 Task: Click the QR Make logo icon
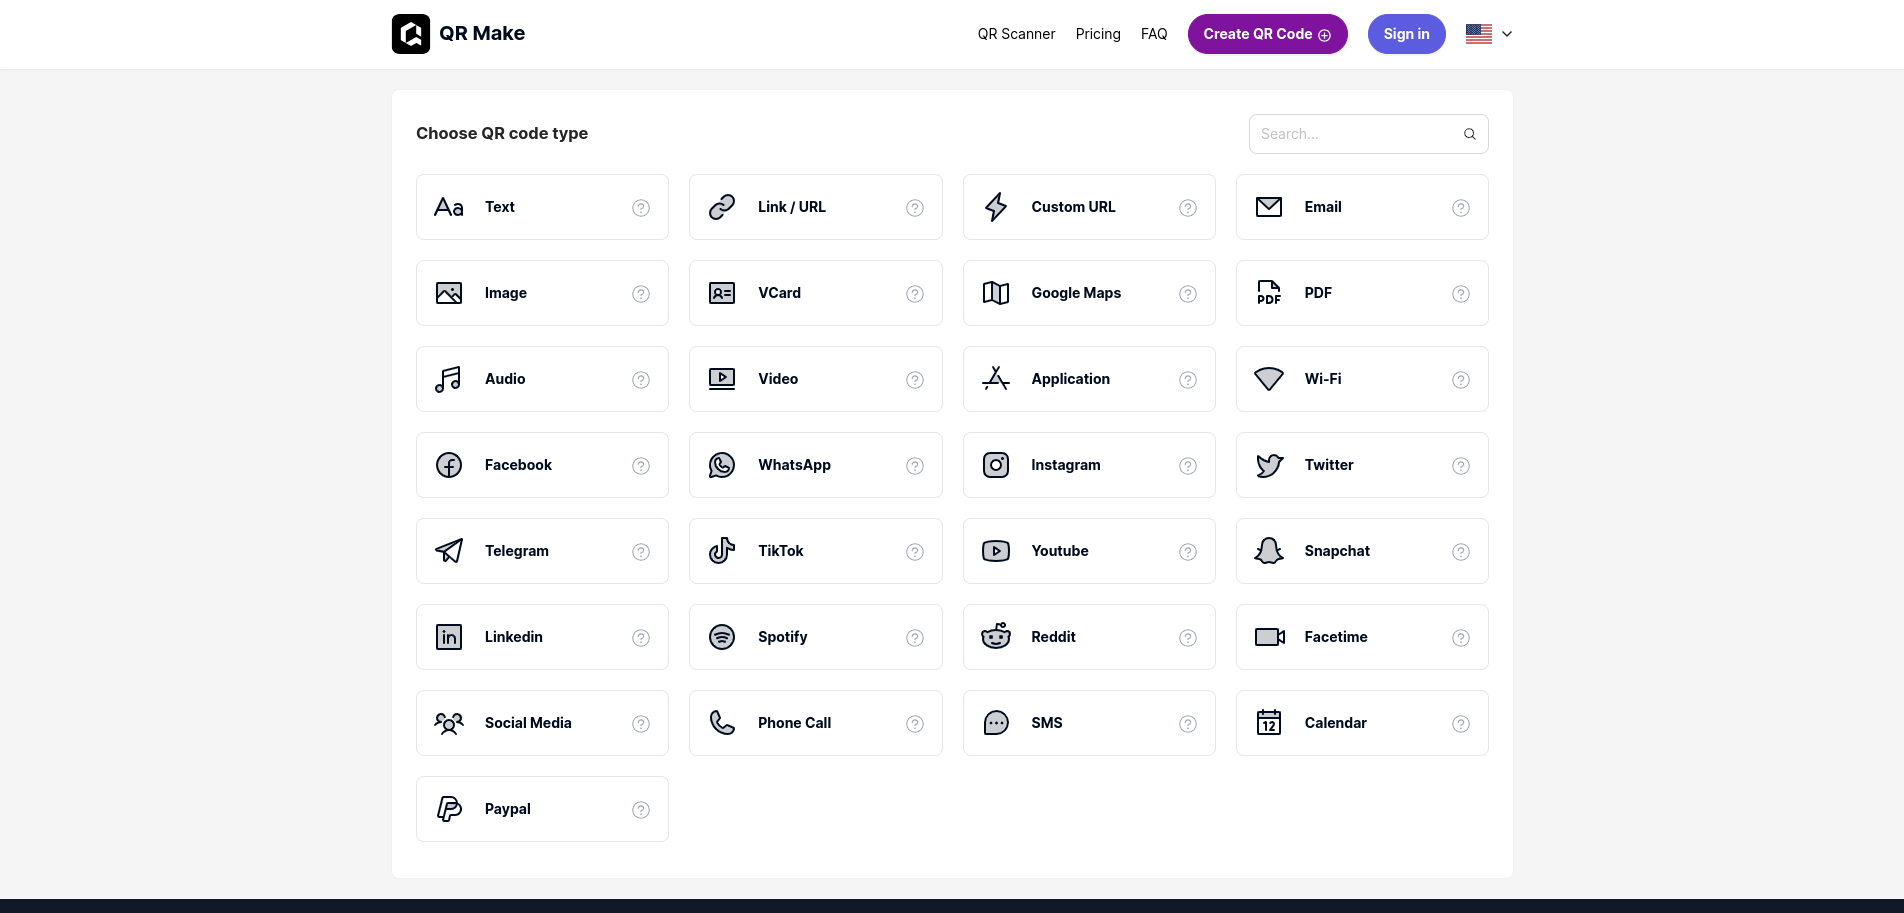coord(411,34)
